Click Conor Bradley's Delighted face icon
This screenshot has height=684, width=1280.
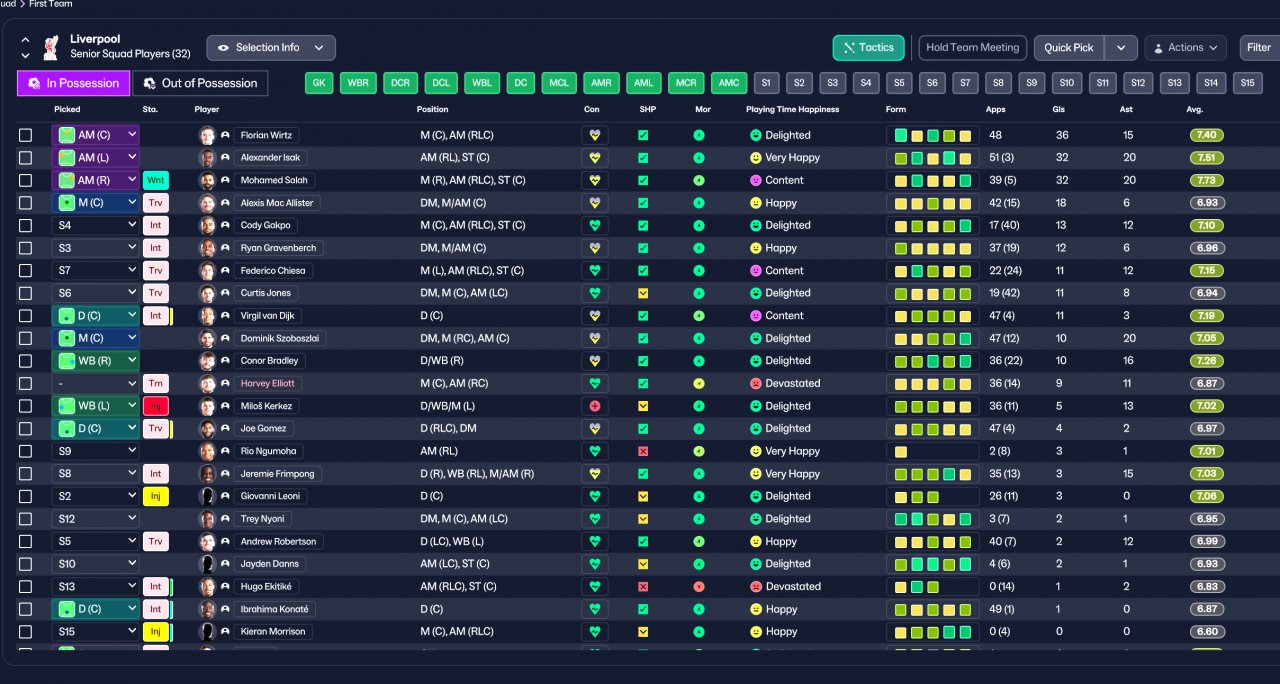(x=756, y=361)
